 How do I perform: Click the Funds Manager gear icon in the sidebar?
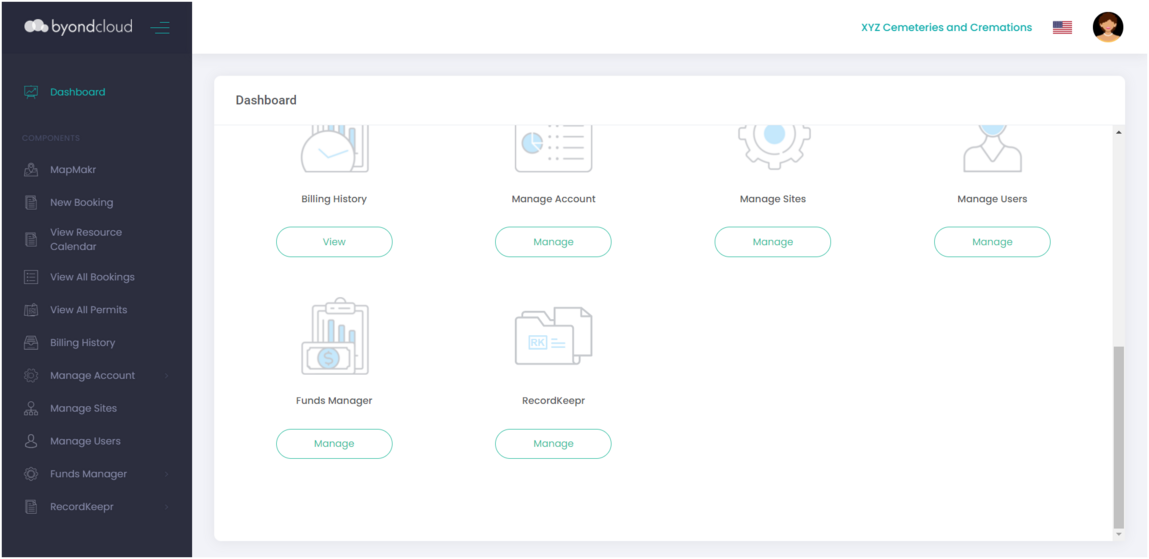(x=31, y=474)
